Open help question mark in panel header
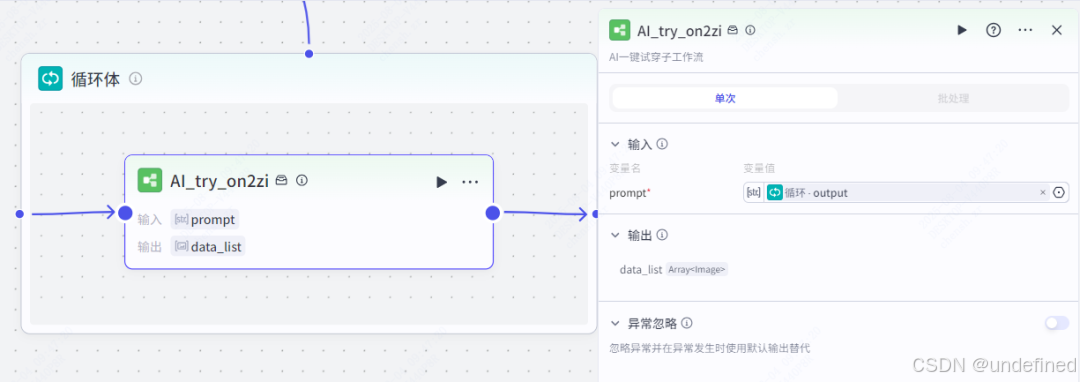 click(993, 30)
